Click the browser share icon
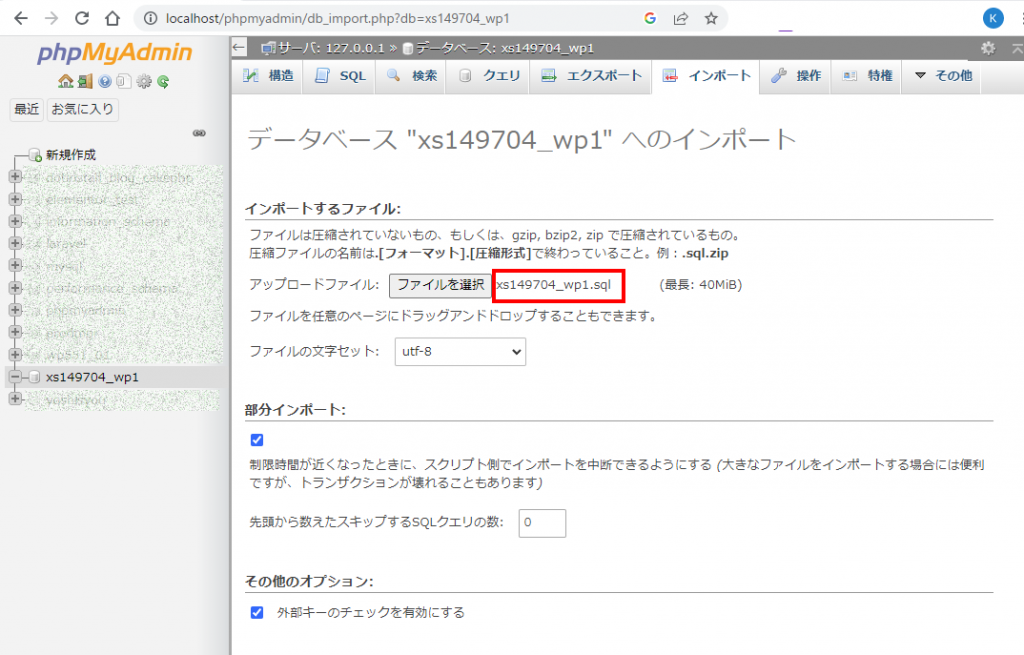 point(681,18)
